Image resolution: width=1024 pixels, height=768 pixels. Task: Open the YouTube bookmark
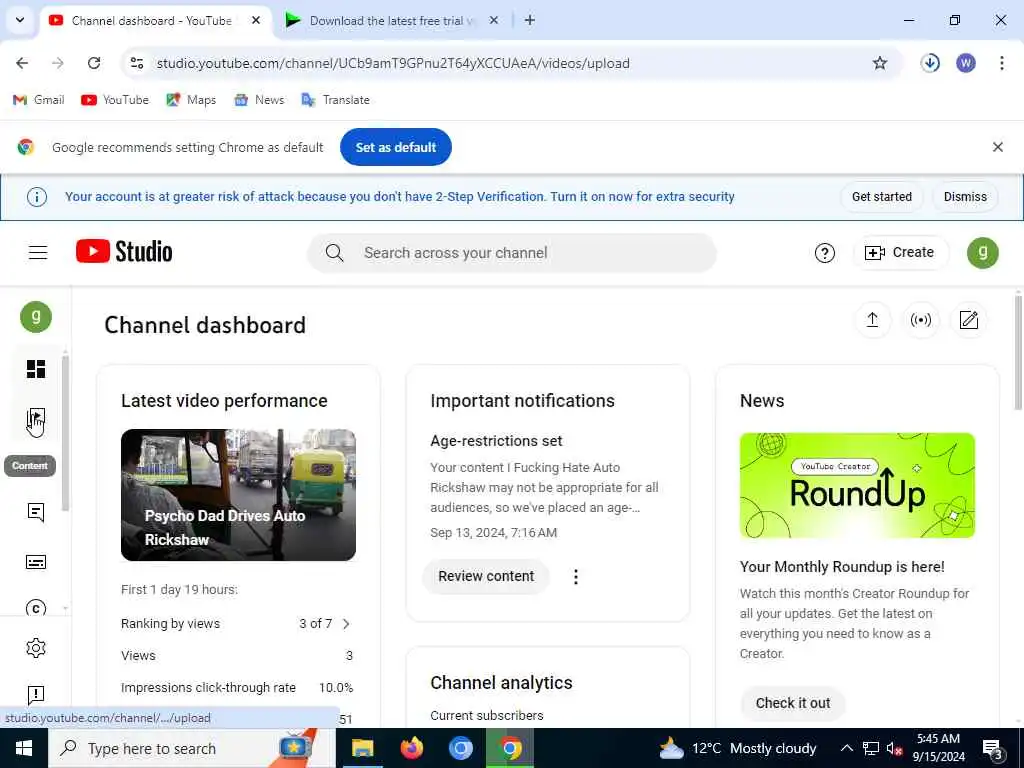115,100
